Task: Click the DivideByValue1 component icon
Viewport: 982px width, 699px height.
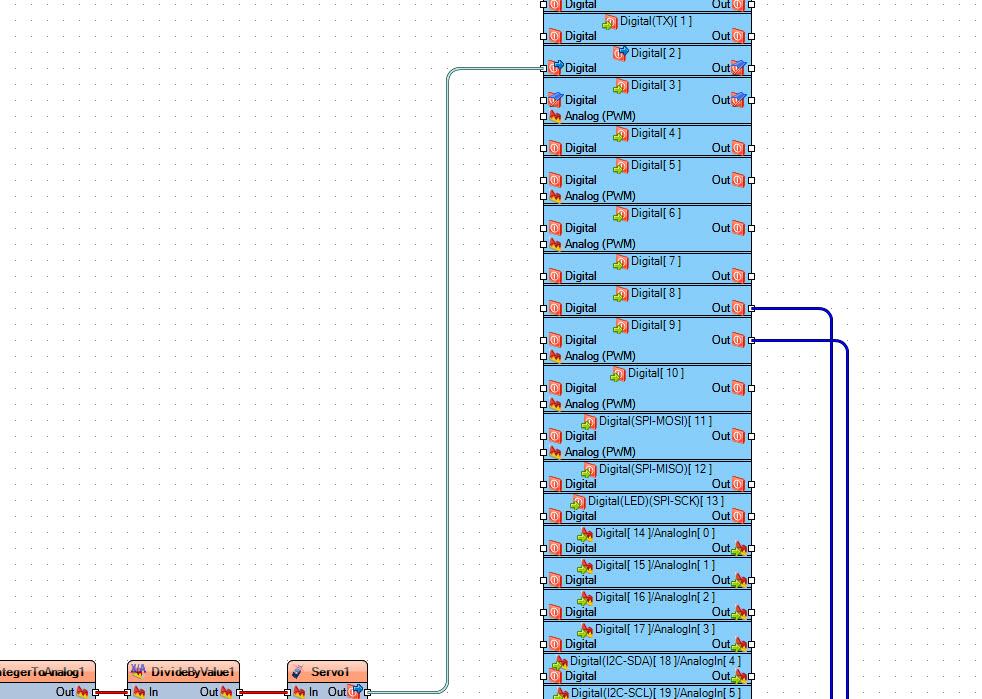Action: click(138, 671)
